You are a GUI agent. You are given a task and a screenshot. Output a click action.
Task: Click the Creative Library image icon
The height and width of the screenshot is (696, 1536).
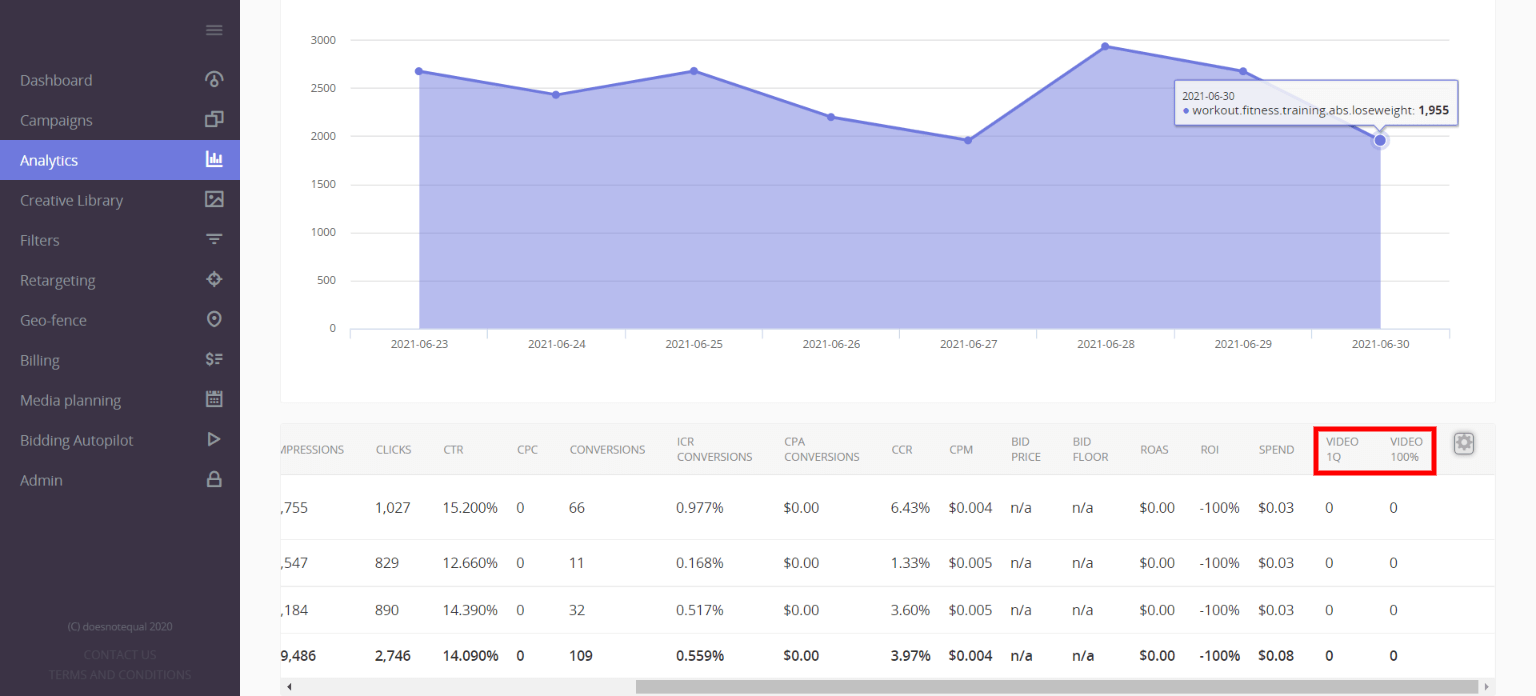(x=214, y=199)
